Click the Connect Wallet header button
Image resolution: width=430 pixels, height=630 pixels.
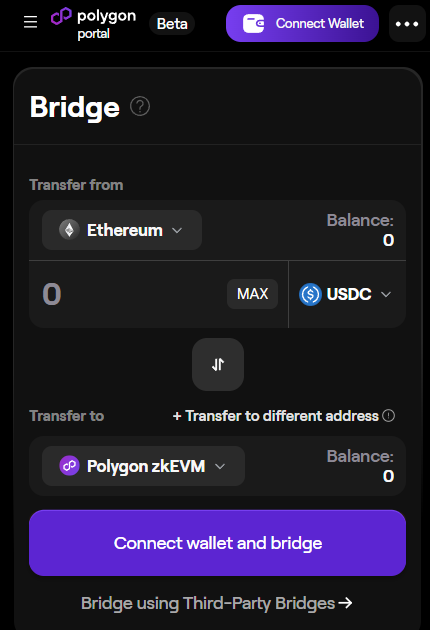coord(302,23)
